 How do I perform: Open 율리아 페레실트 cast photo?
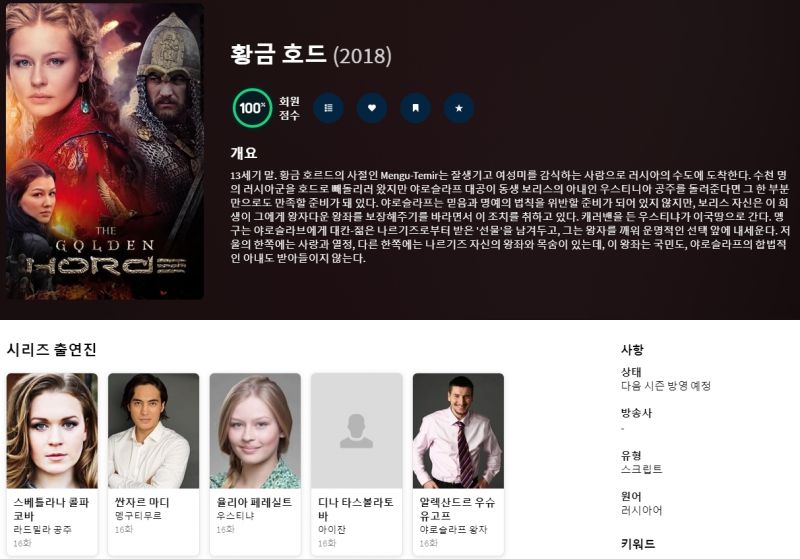point(255,430)
